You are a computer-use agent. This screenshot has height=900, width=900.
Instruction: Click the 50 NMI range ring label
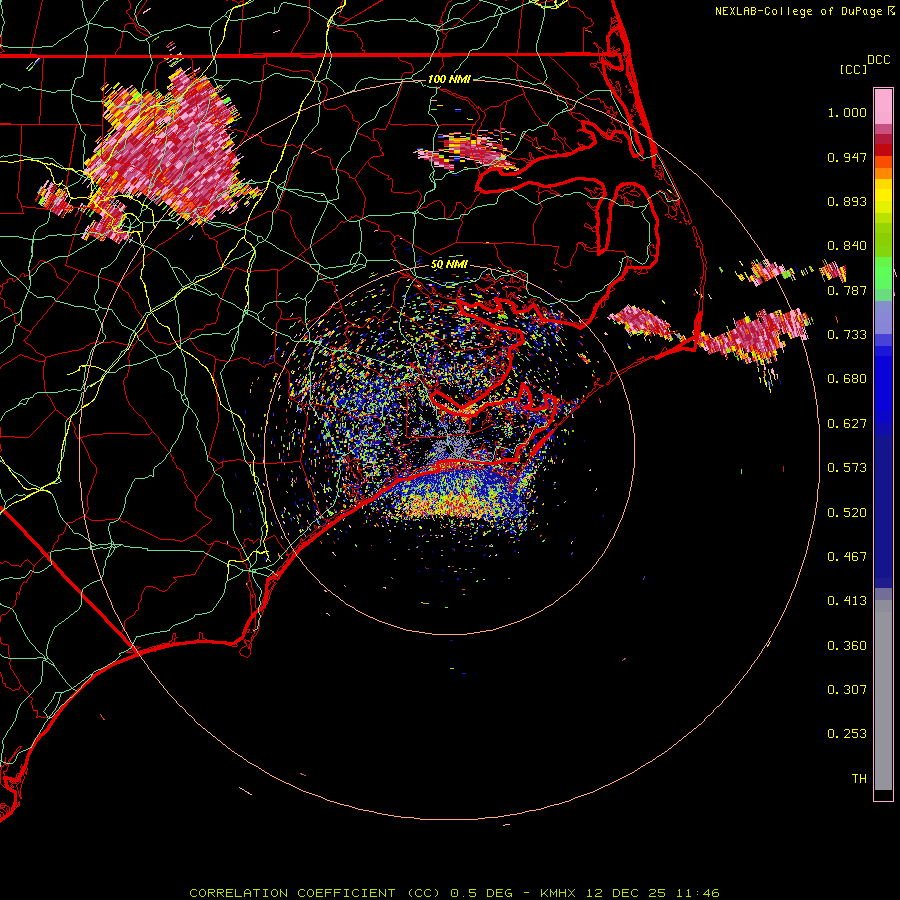449,265
